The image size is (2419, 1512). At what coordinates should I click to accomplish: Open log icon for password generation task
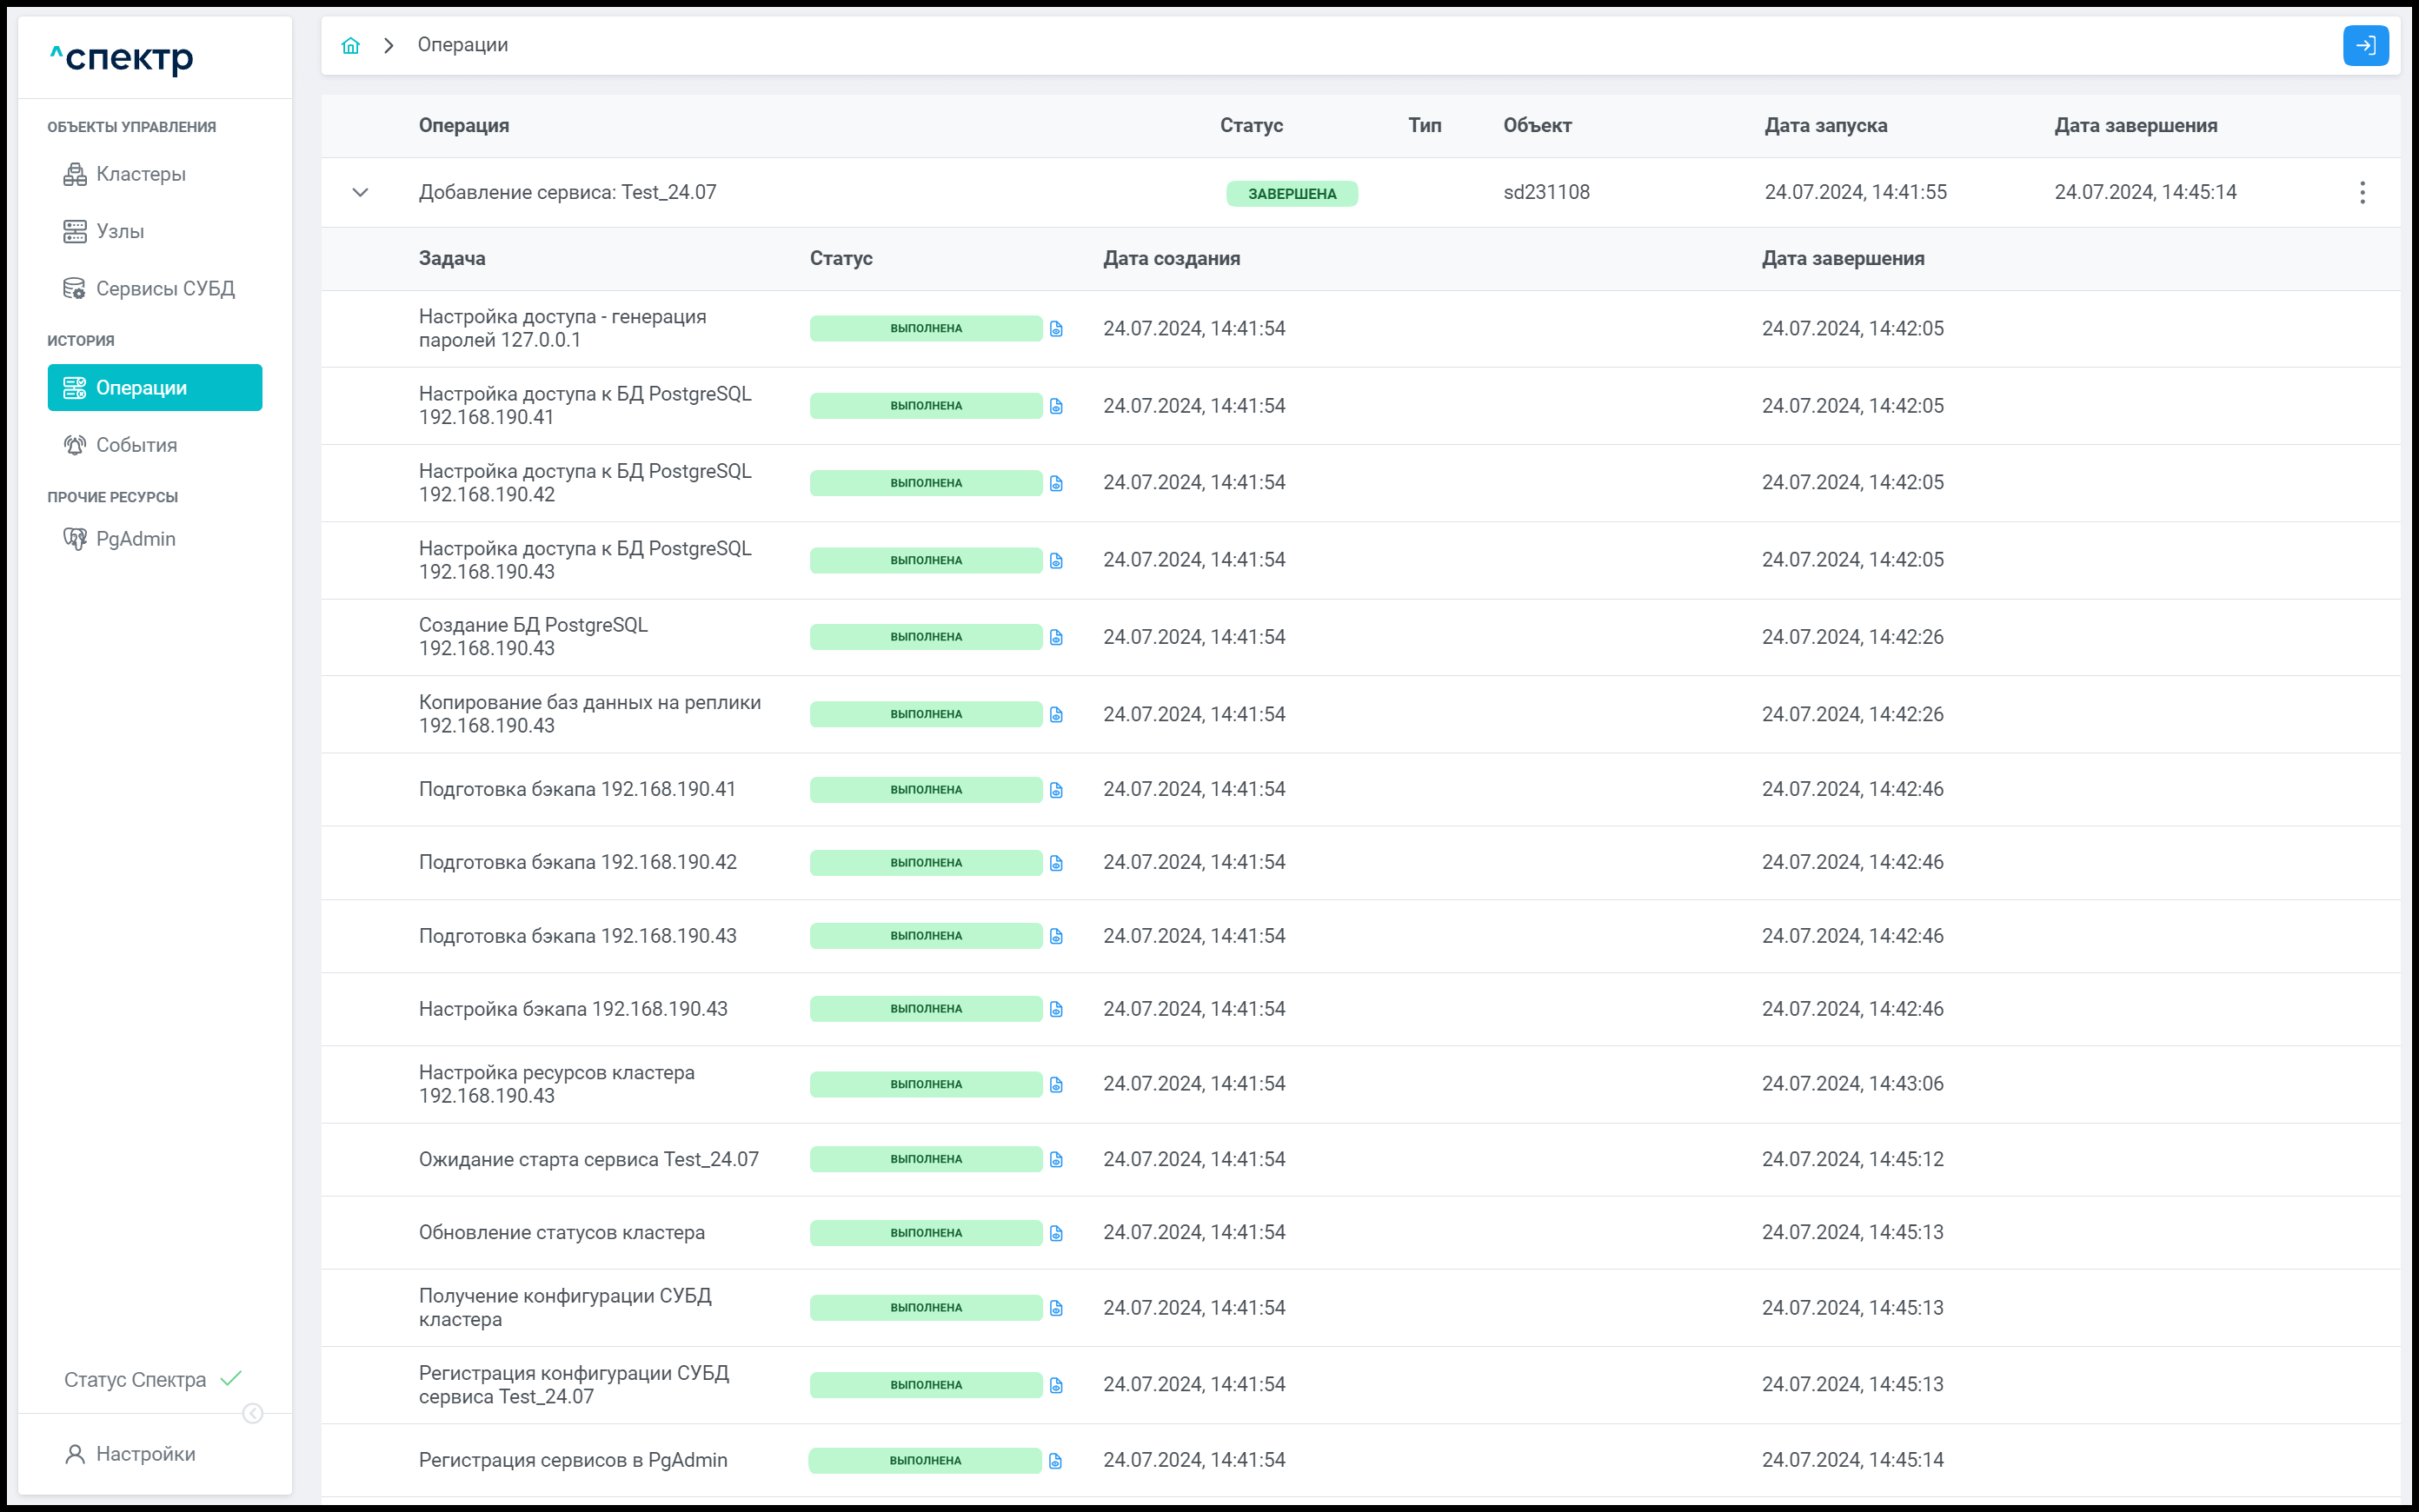[1056, 329]
